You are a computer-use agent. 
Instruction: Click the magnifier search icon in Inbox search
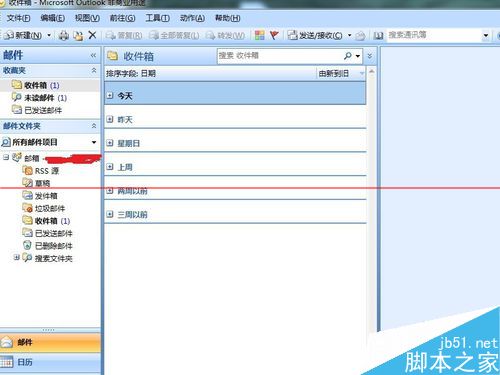point(348,56)
